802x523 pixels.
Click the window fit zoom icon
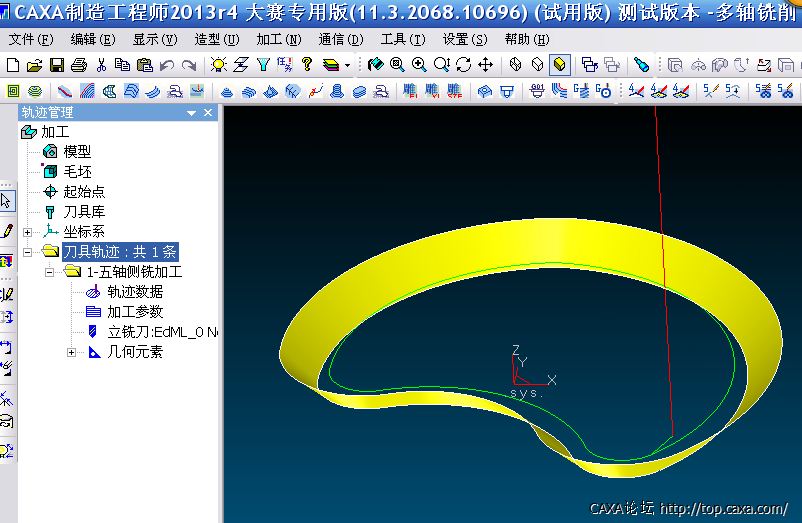click(397, 64)
